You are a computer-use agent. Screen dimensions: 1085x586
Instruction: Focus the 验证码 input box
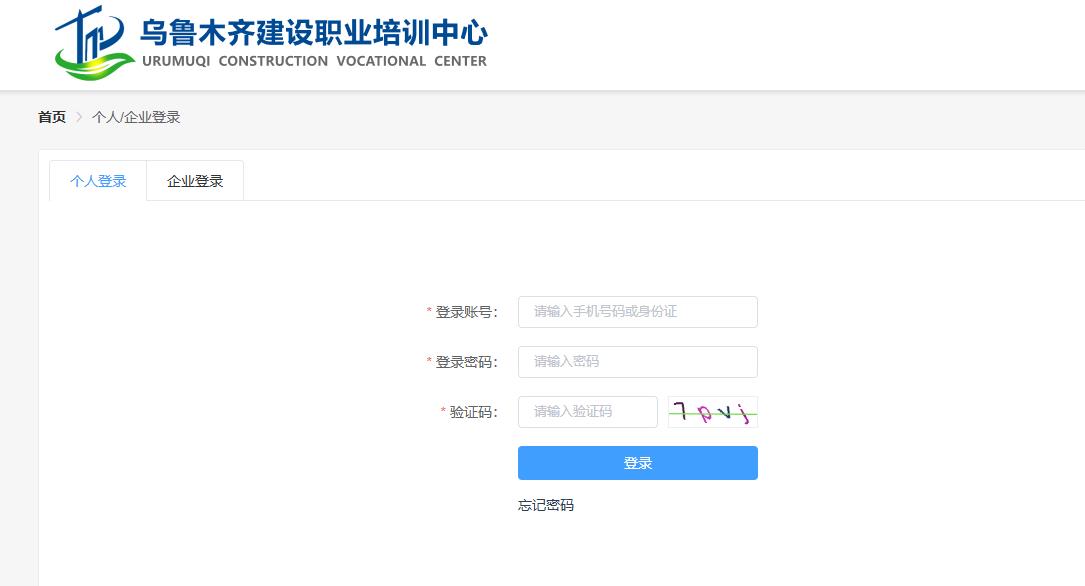click(x=587, y=412)
